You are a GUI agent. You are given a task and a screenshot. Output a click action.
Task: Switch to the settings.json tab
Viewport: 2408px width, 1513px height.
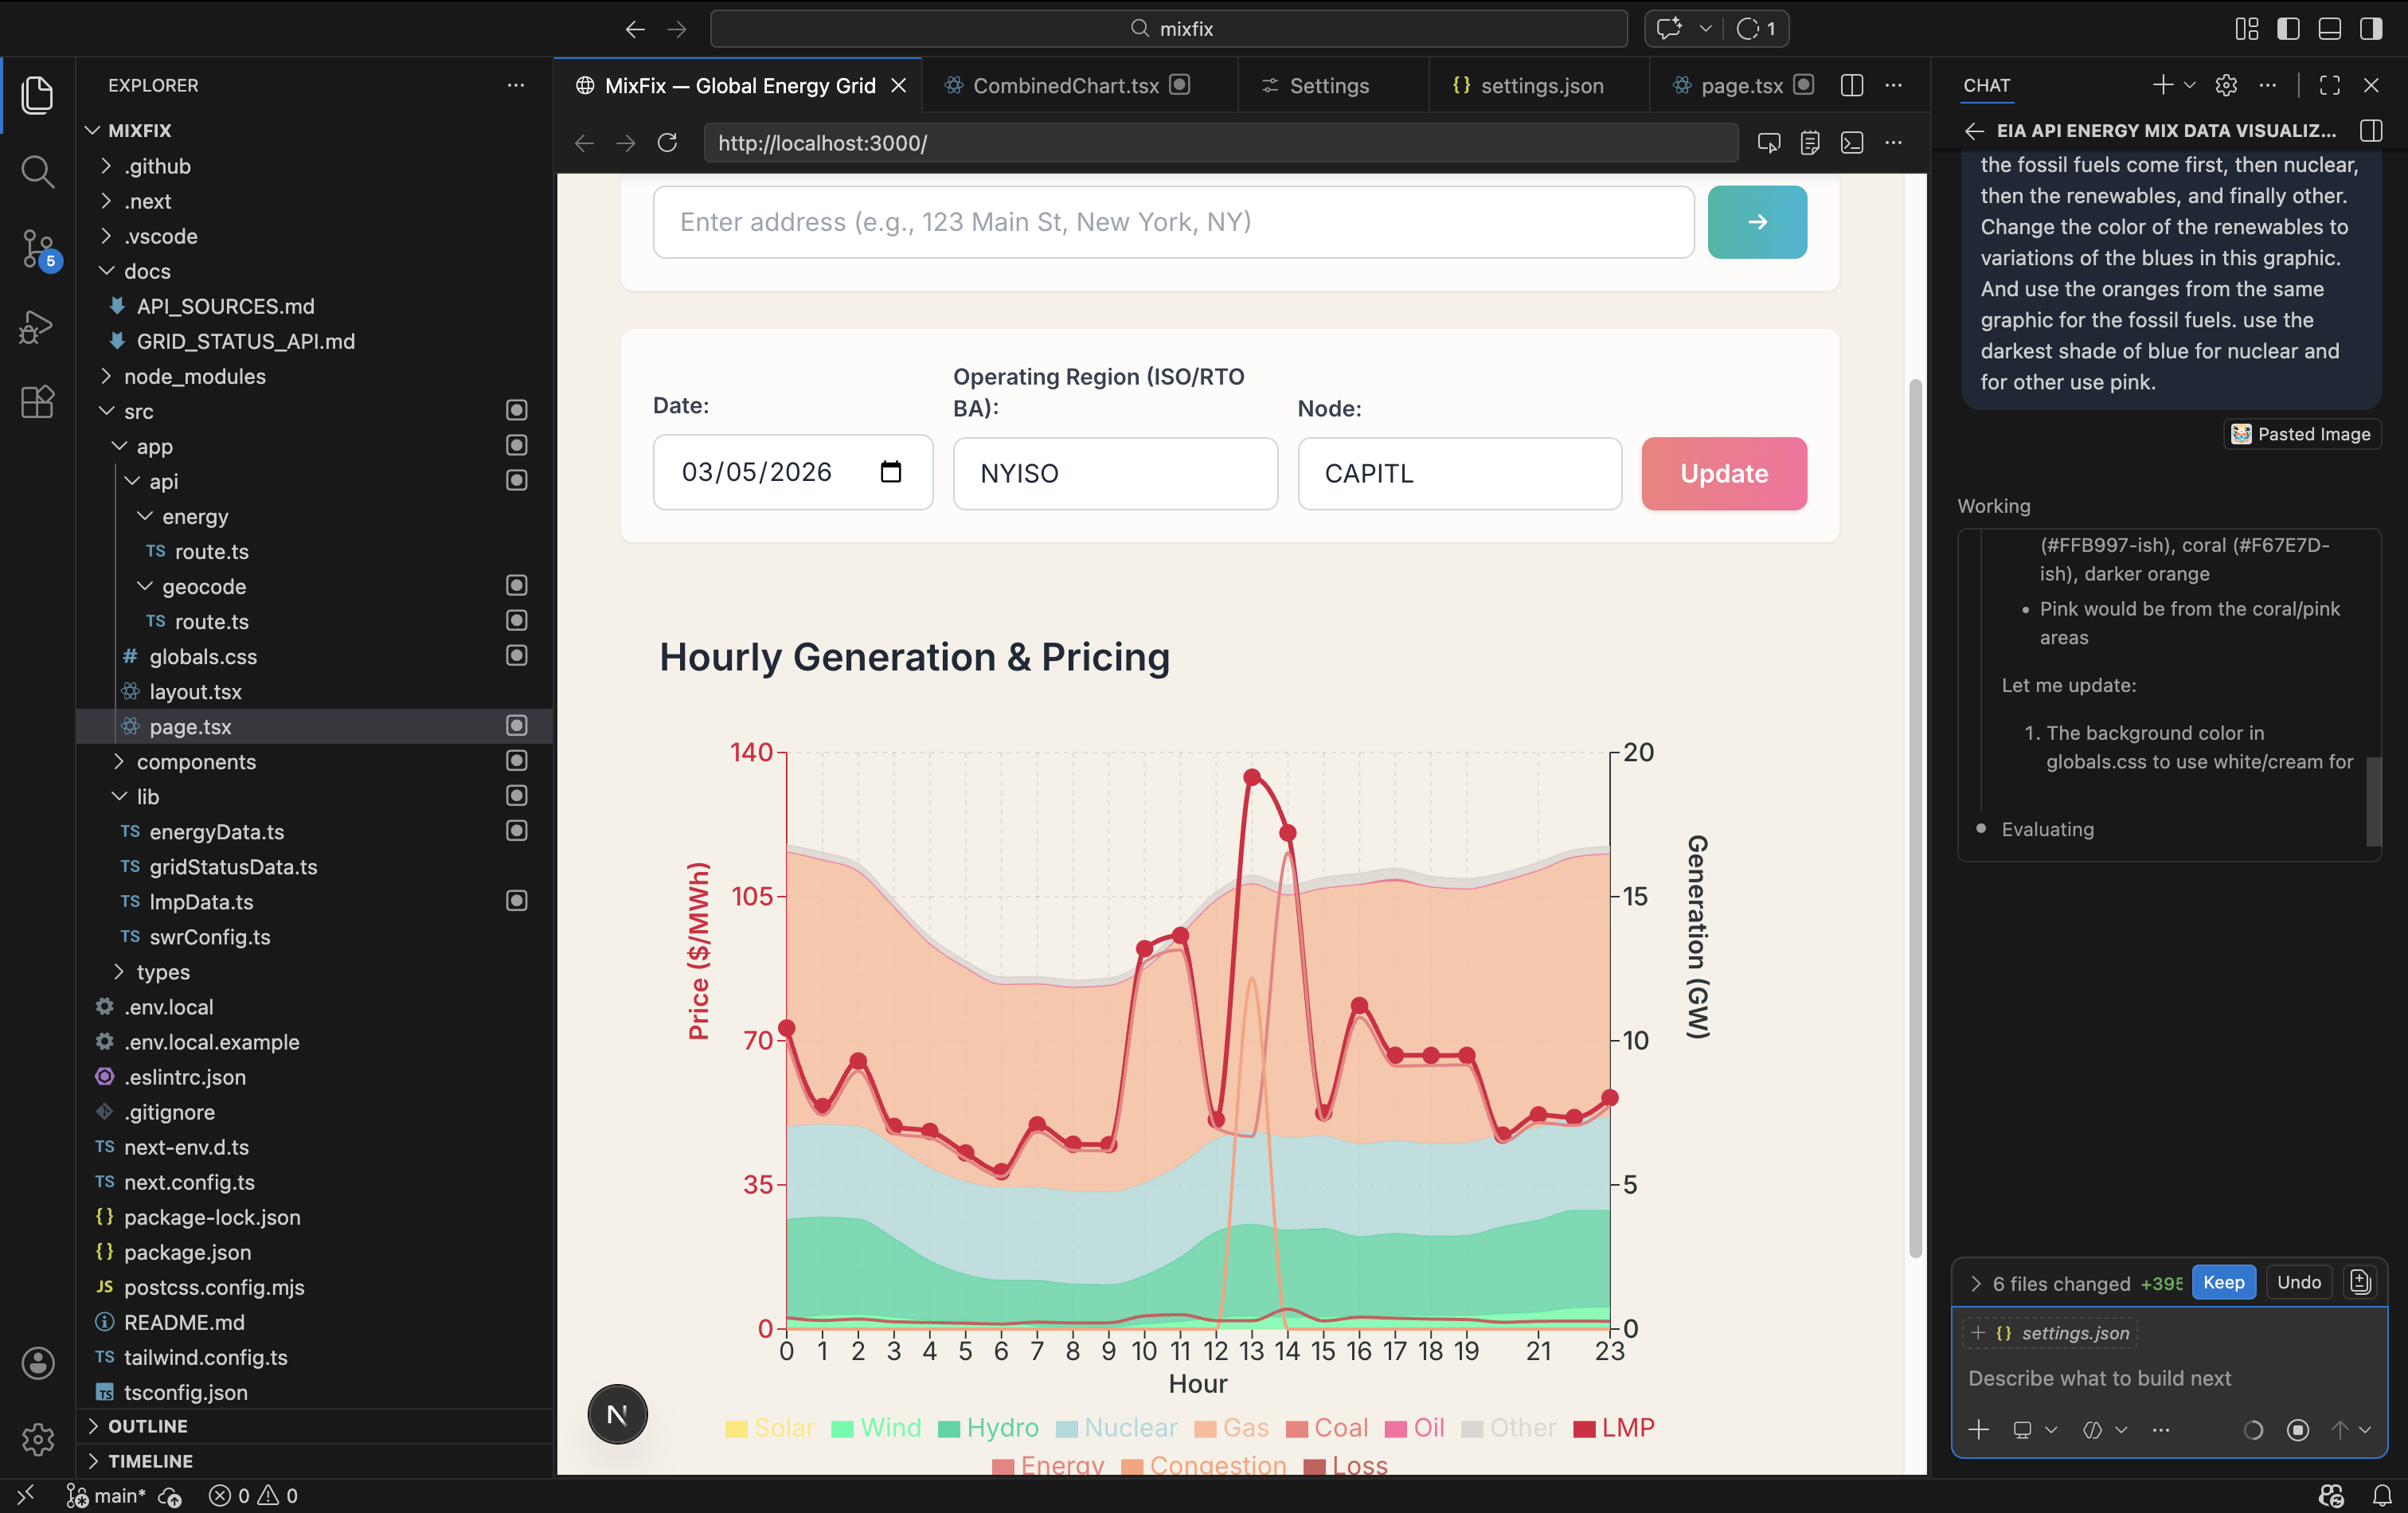(1541, 85)
